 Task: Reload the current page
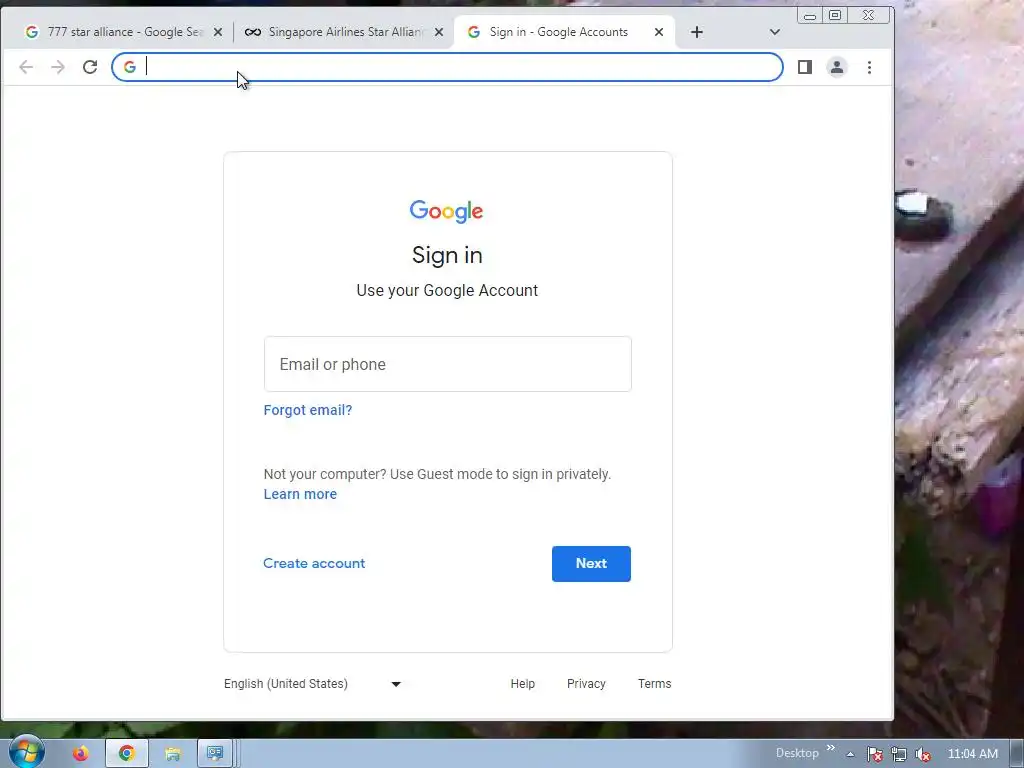coord(90,67)
